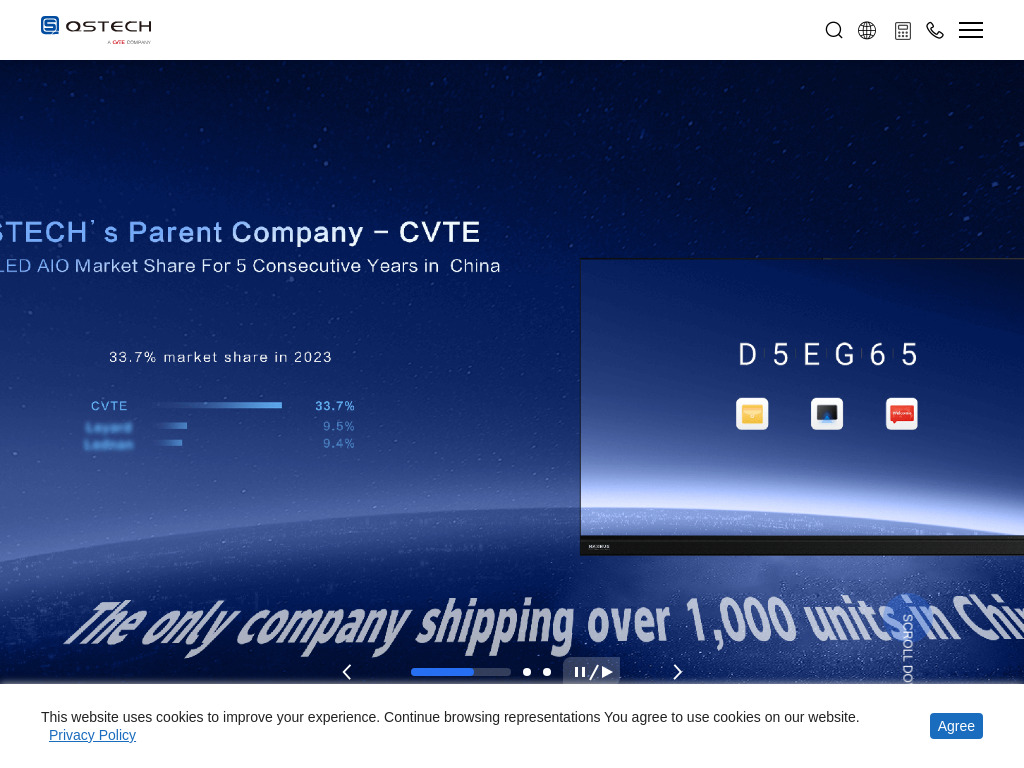Click the QSTECH logo

pos(96,29)
